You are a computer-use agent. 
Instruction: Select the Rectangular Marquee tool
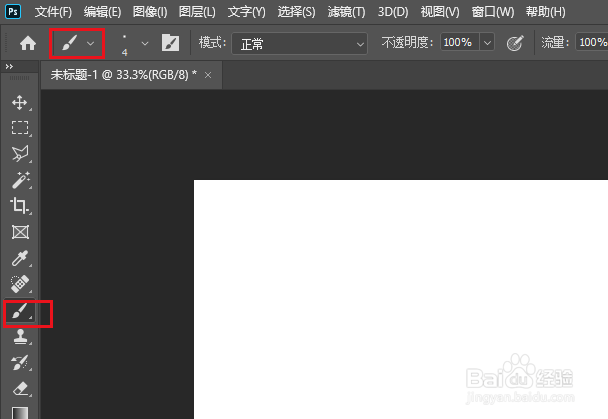pyautogui.click(x=20, y=128)
